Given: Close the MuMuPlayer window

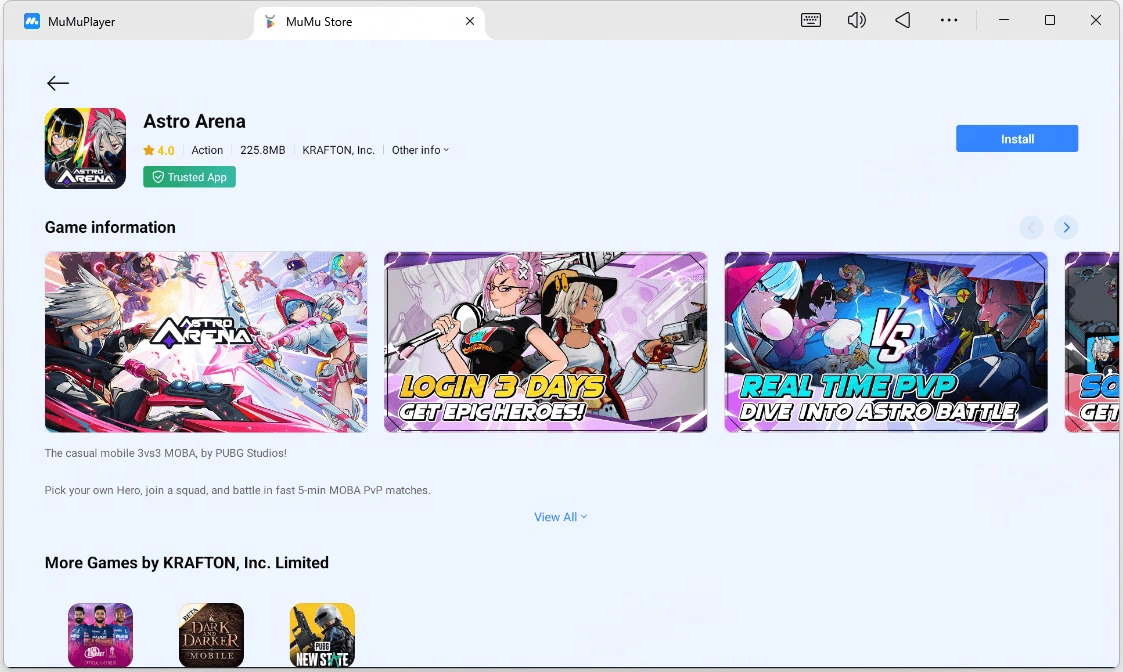Looking at the screenshot, I should pos(1096,20).
